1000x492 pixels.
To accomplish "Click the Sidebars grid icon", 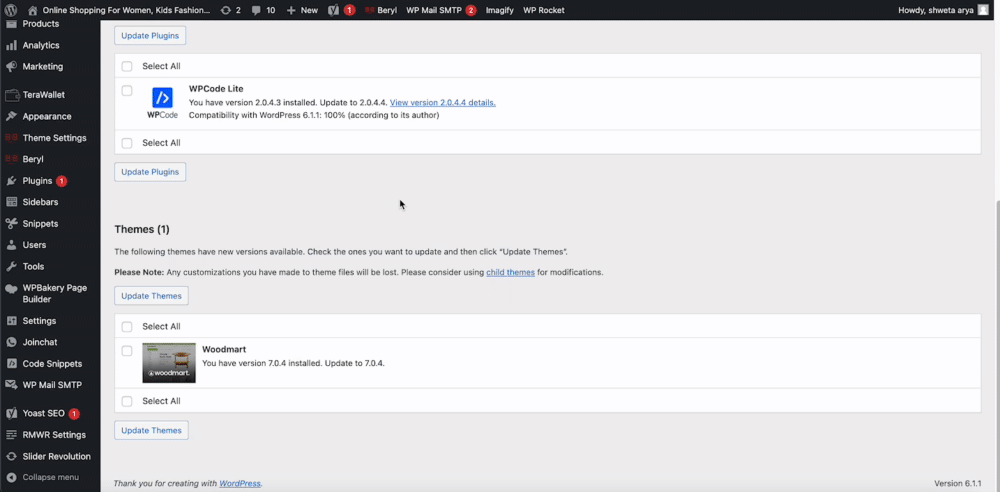I will click(11, 202).
